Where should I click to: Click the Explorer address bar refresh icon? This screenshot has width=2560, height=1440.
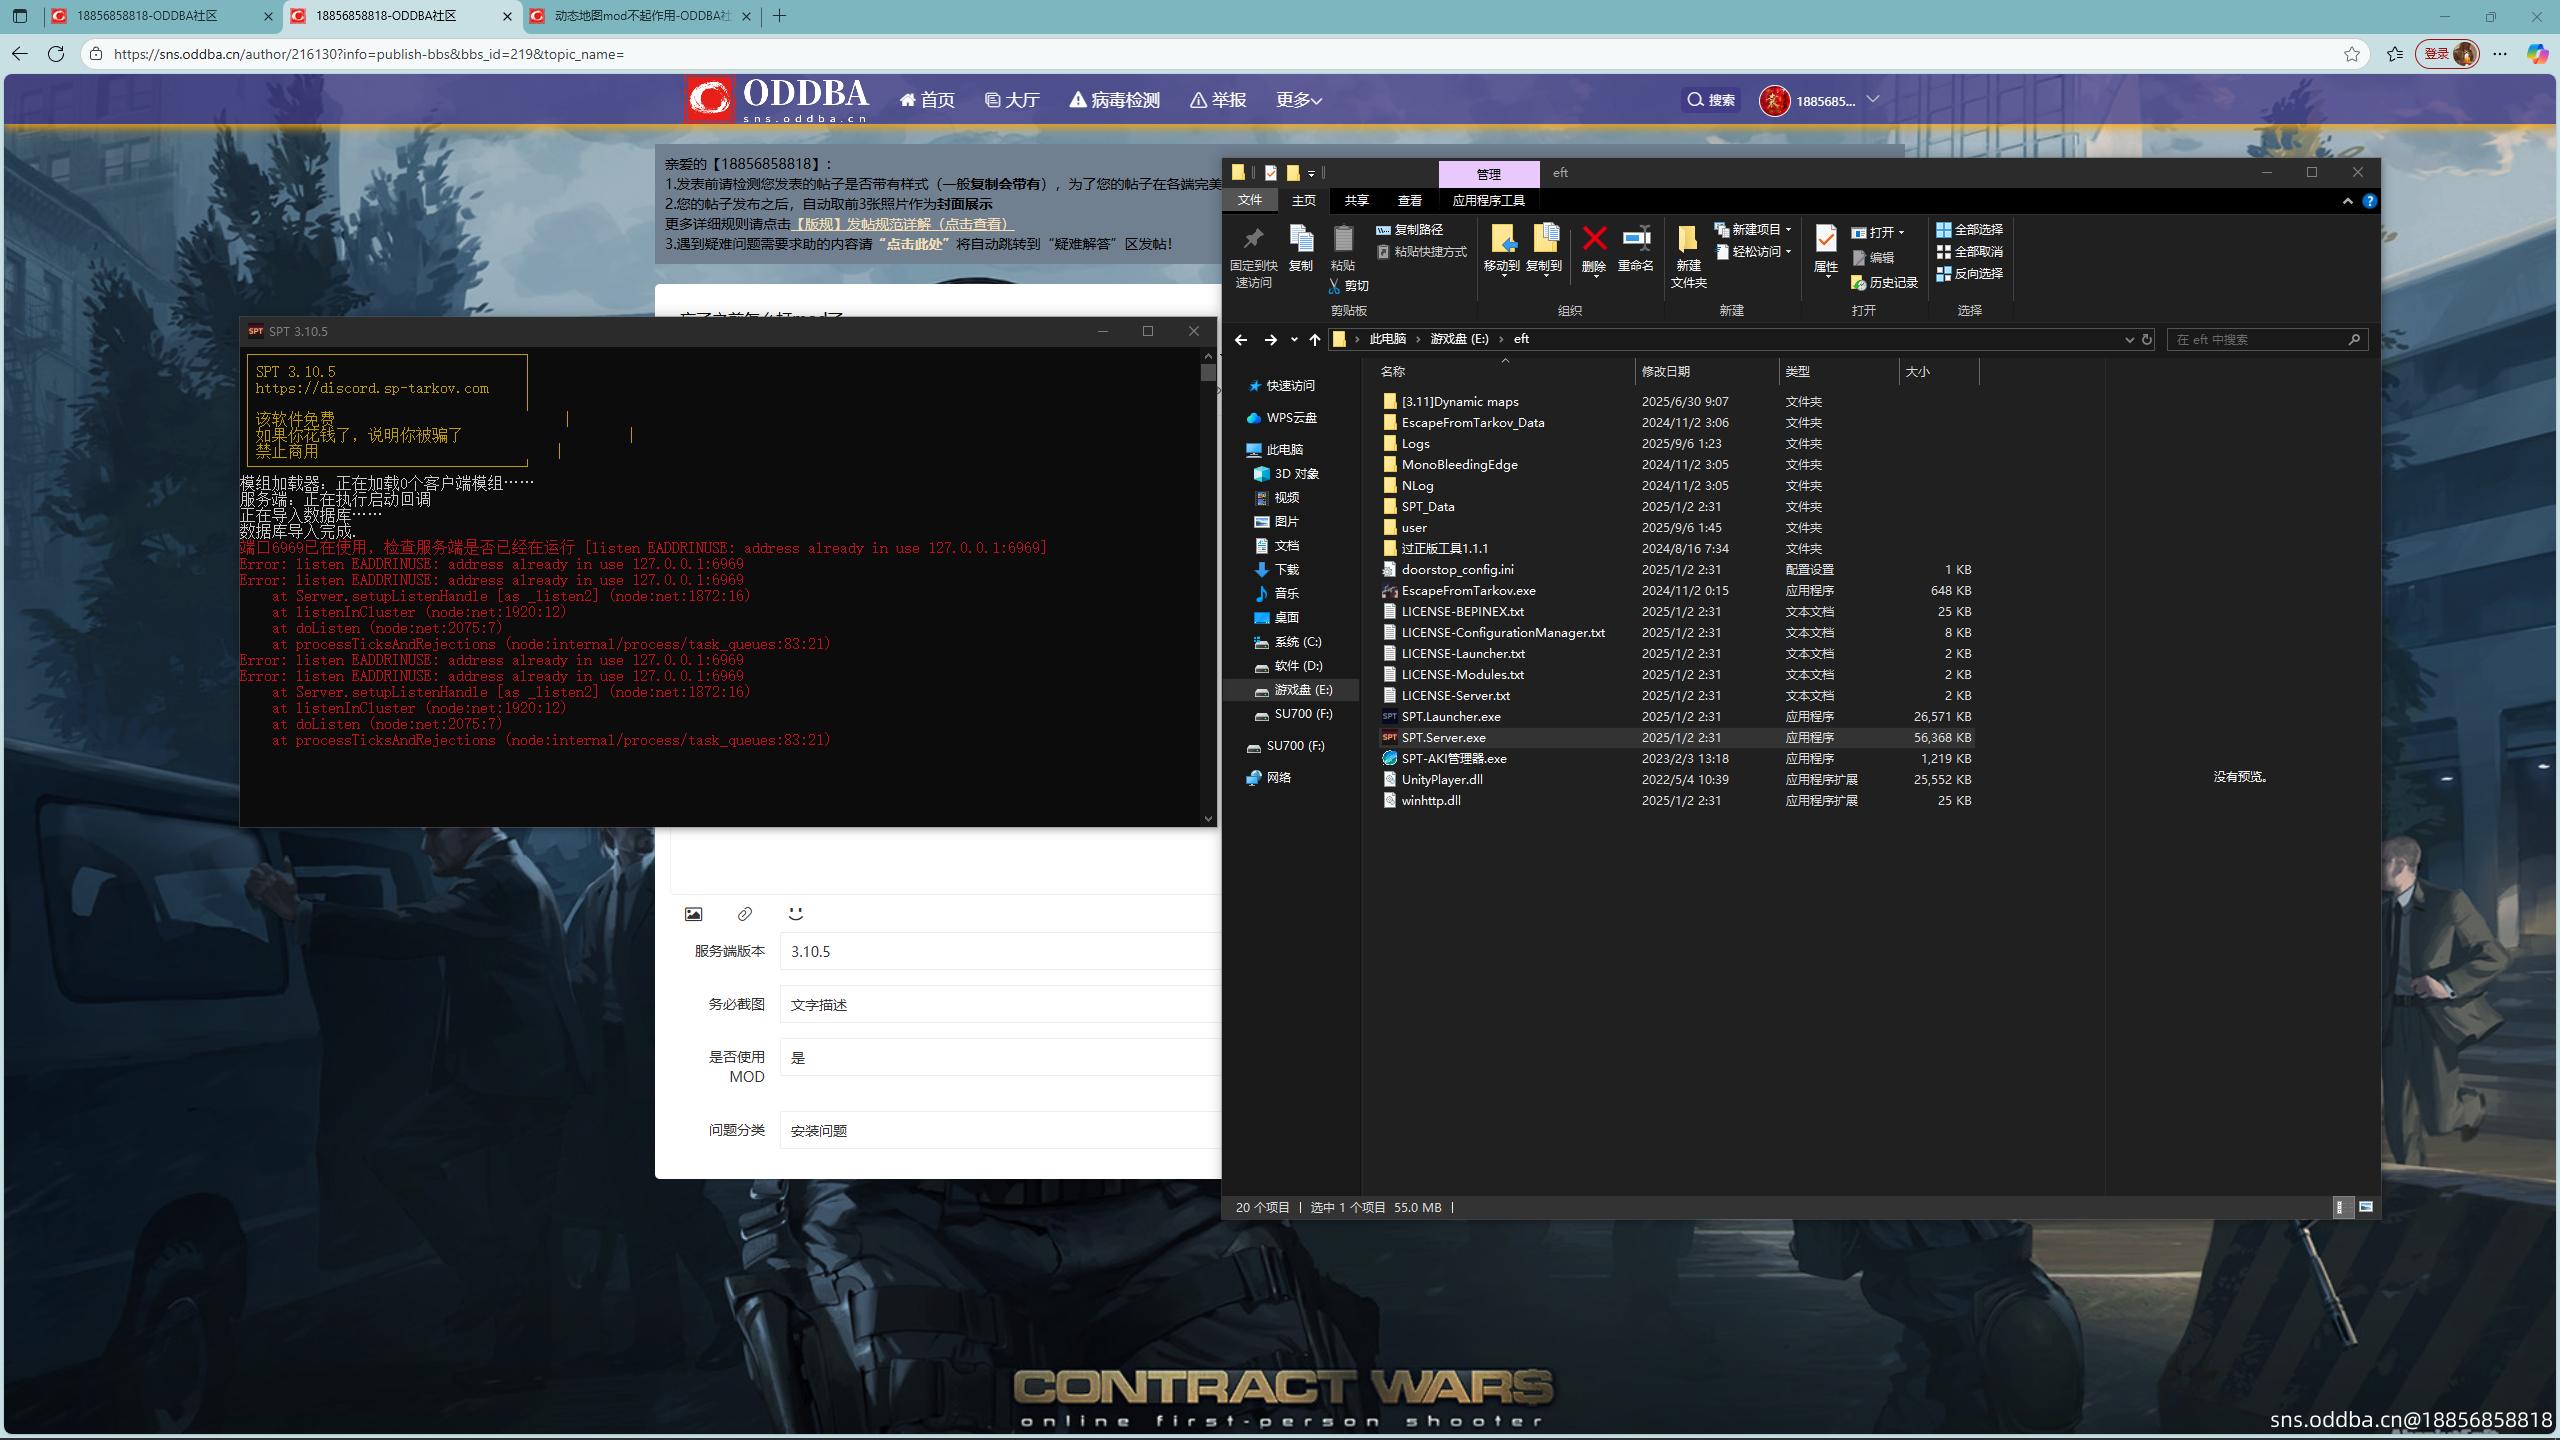pyautogui.click(x=2146, y=340)
